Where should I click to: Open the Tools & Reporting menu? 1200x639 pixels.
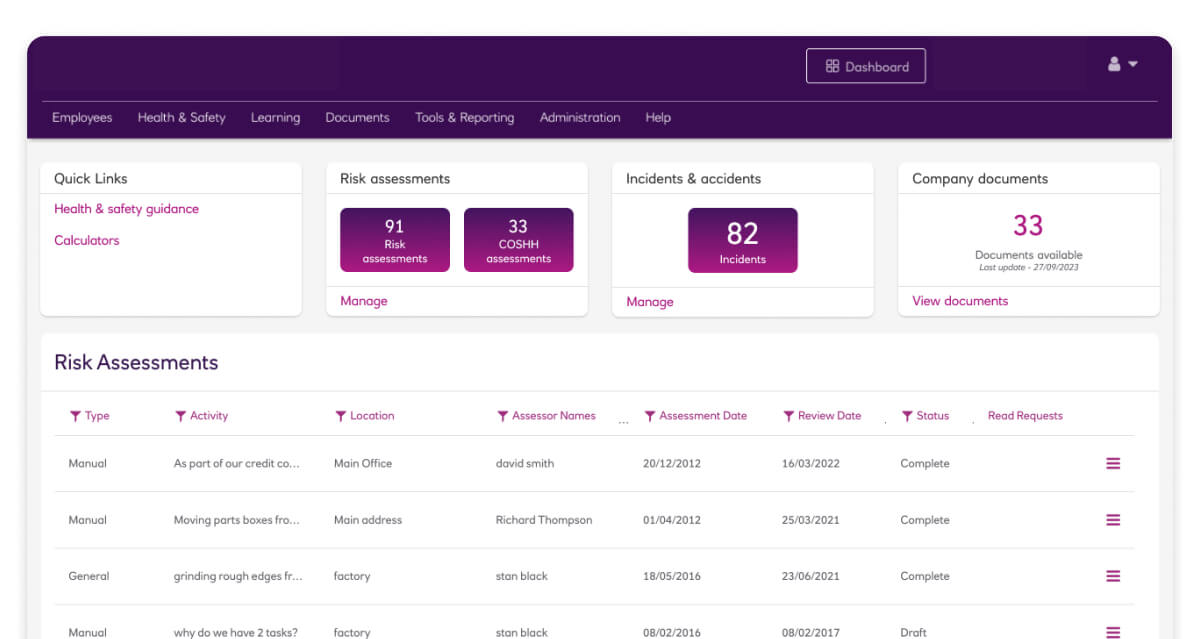(465, 117)
